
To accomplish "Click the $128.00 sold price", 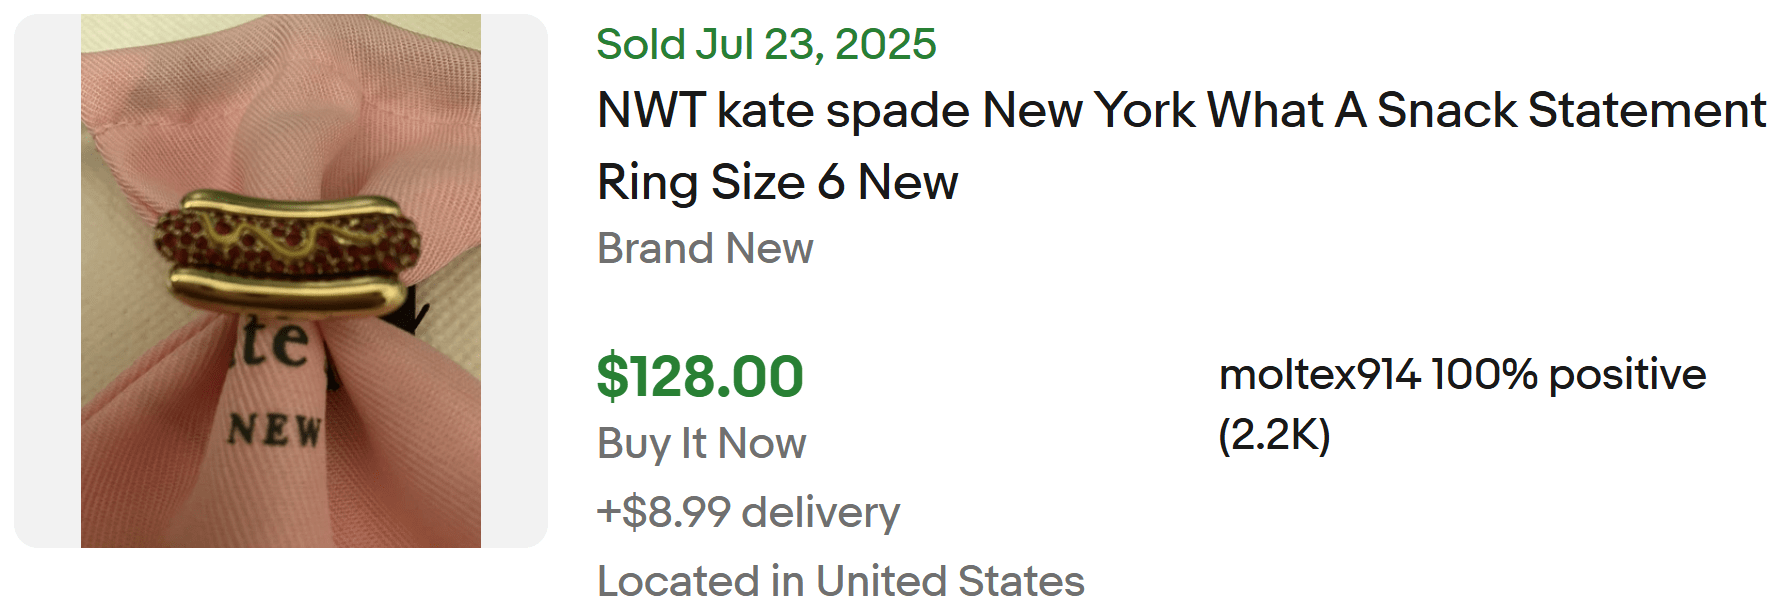I will [700, 377].
